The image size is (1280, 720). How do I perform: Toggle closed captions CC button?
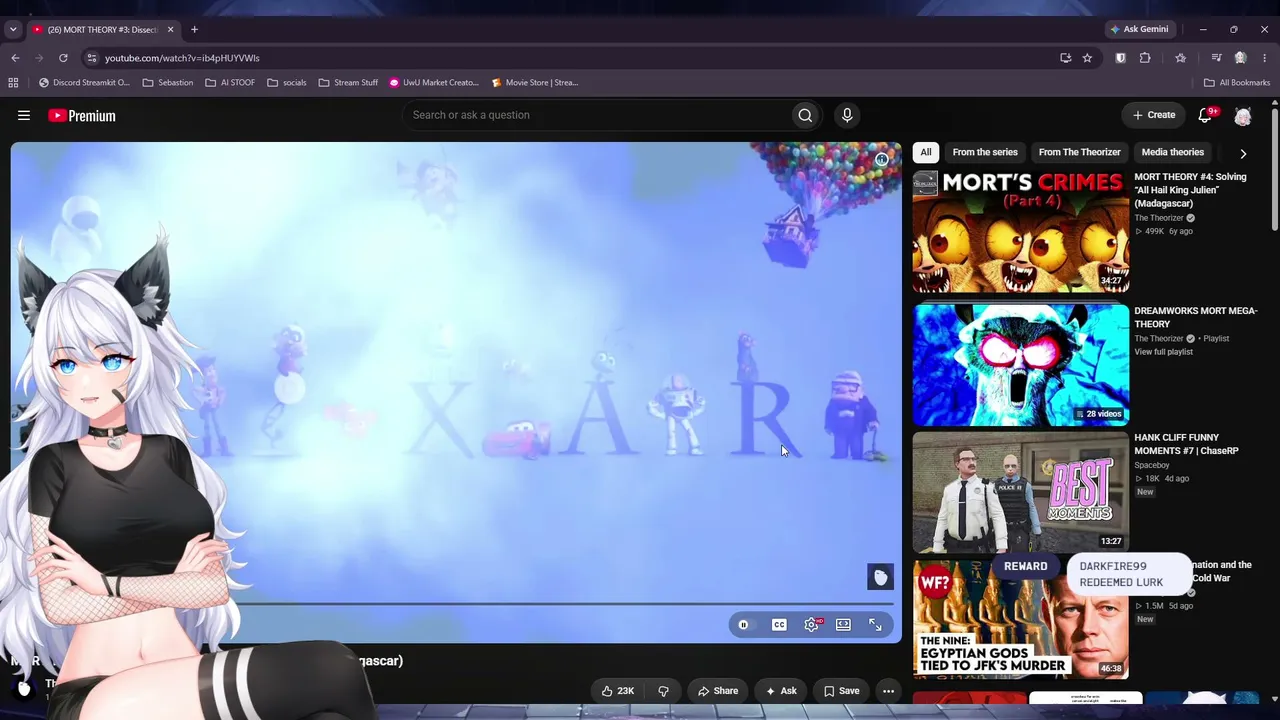pyautogui.click(x=779, y=625)
